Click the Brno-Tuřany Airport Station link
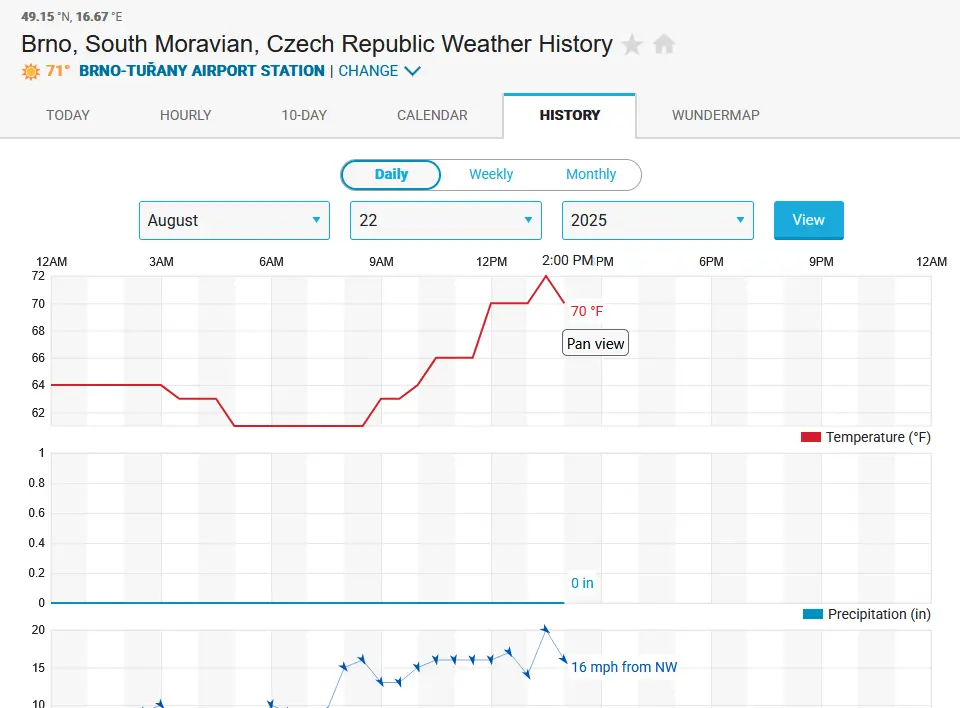 click(x=201, y=71)
